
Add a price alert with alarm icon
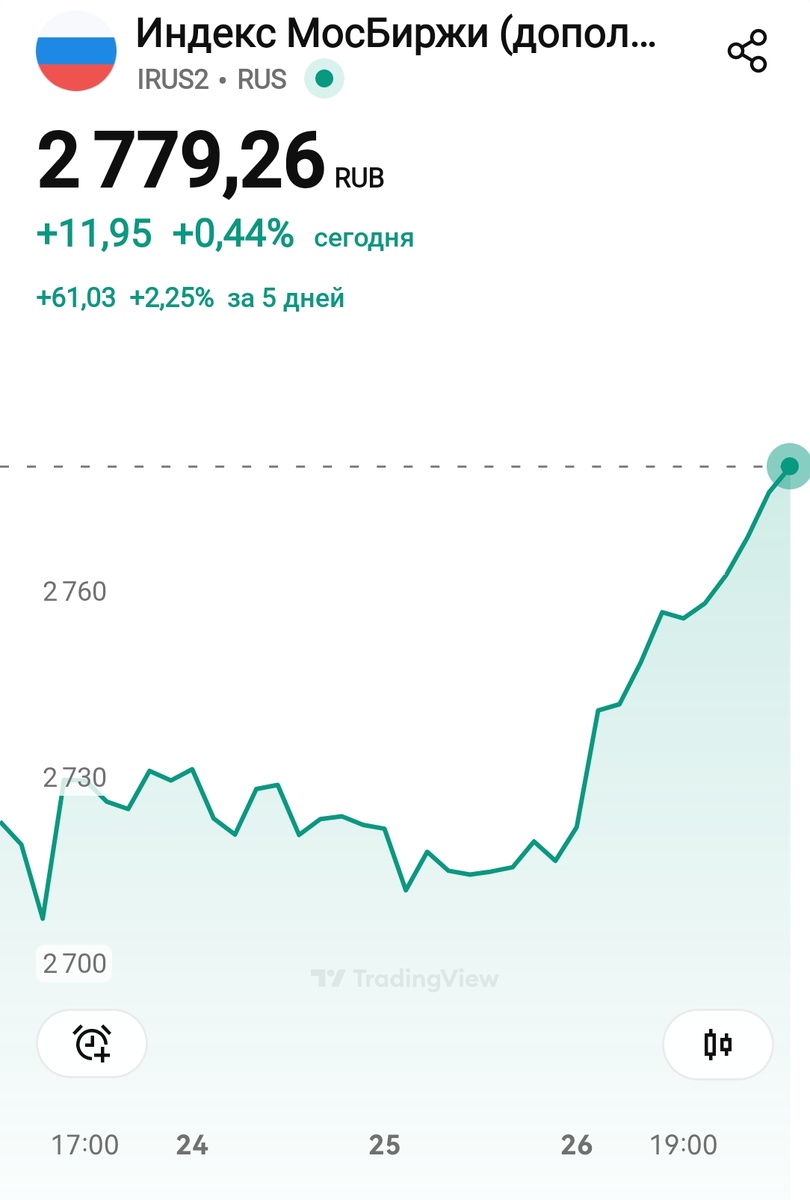coord(92,1044)
